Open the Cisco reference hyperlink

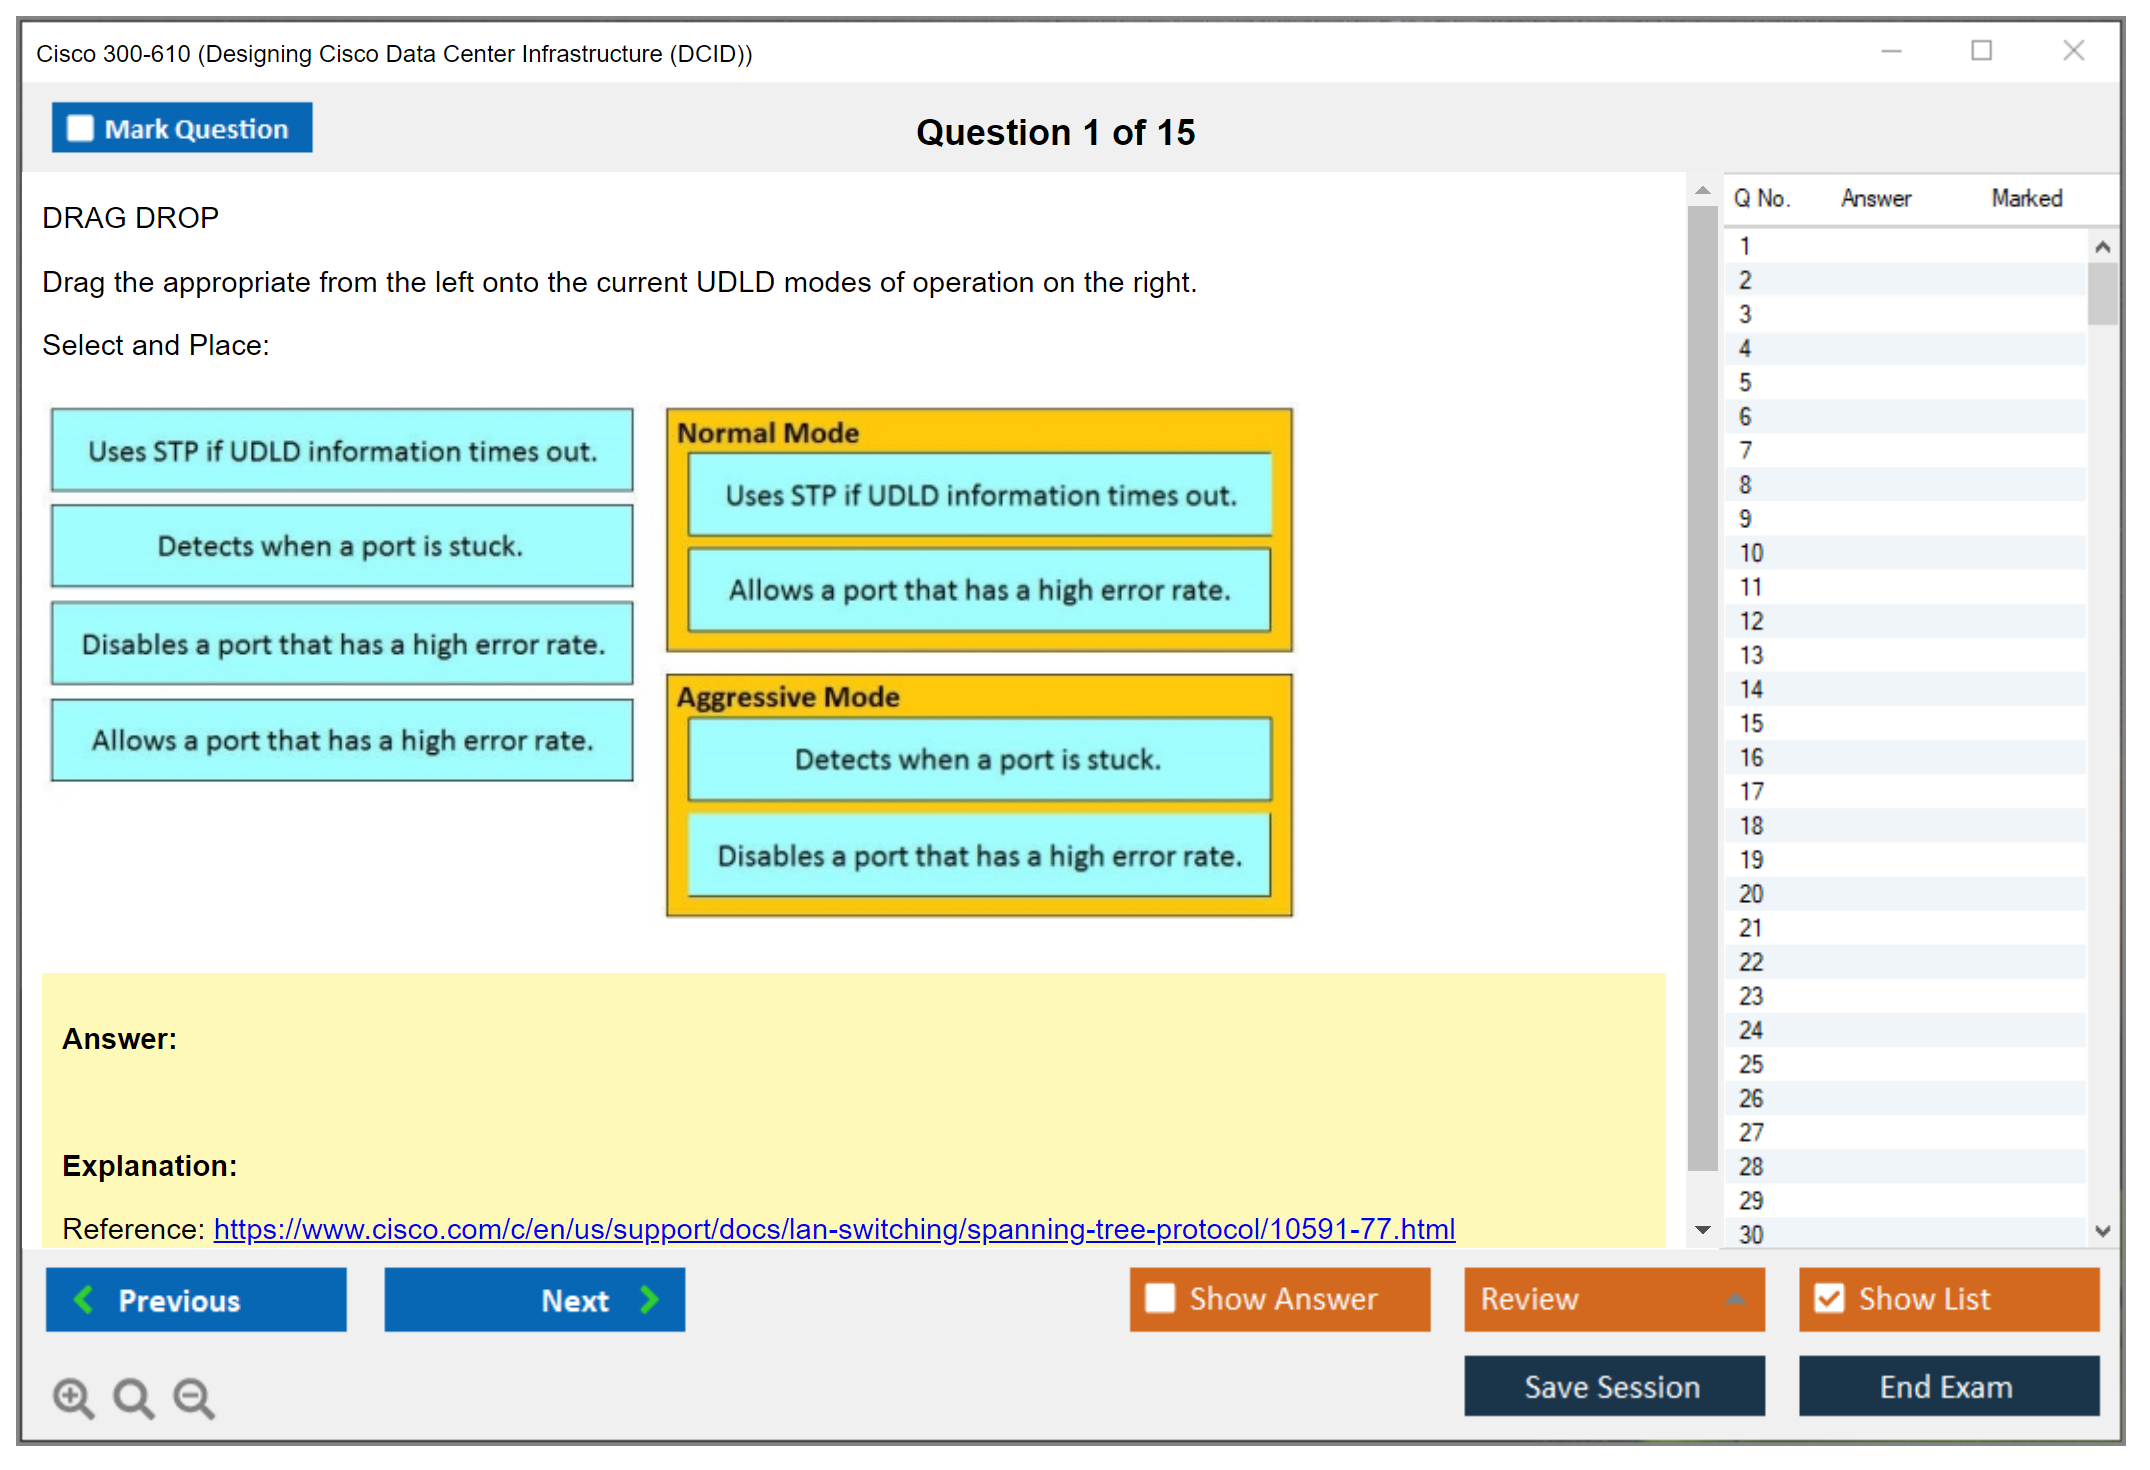[x=834, y=1228]
